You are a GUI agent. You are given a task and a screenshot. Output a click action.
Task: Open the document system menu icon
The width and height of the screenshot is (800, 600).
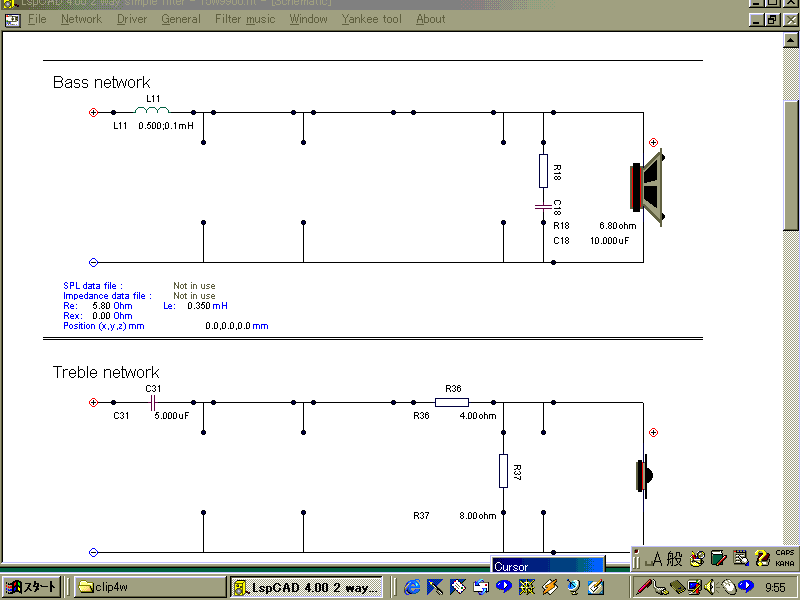pos(12,19)
